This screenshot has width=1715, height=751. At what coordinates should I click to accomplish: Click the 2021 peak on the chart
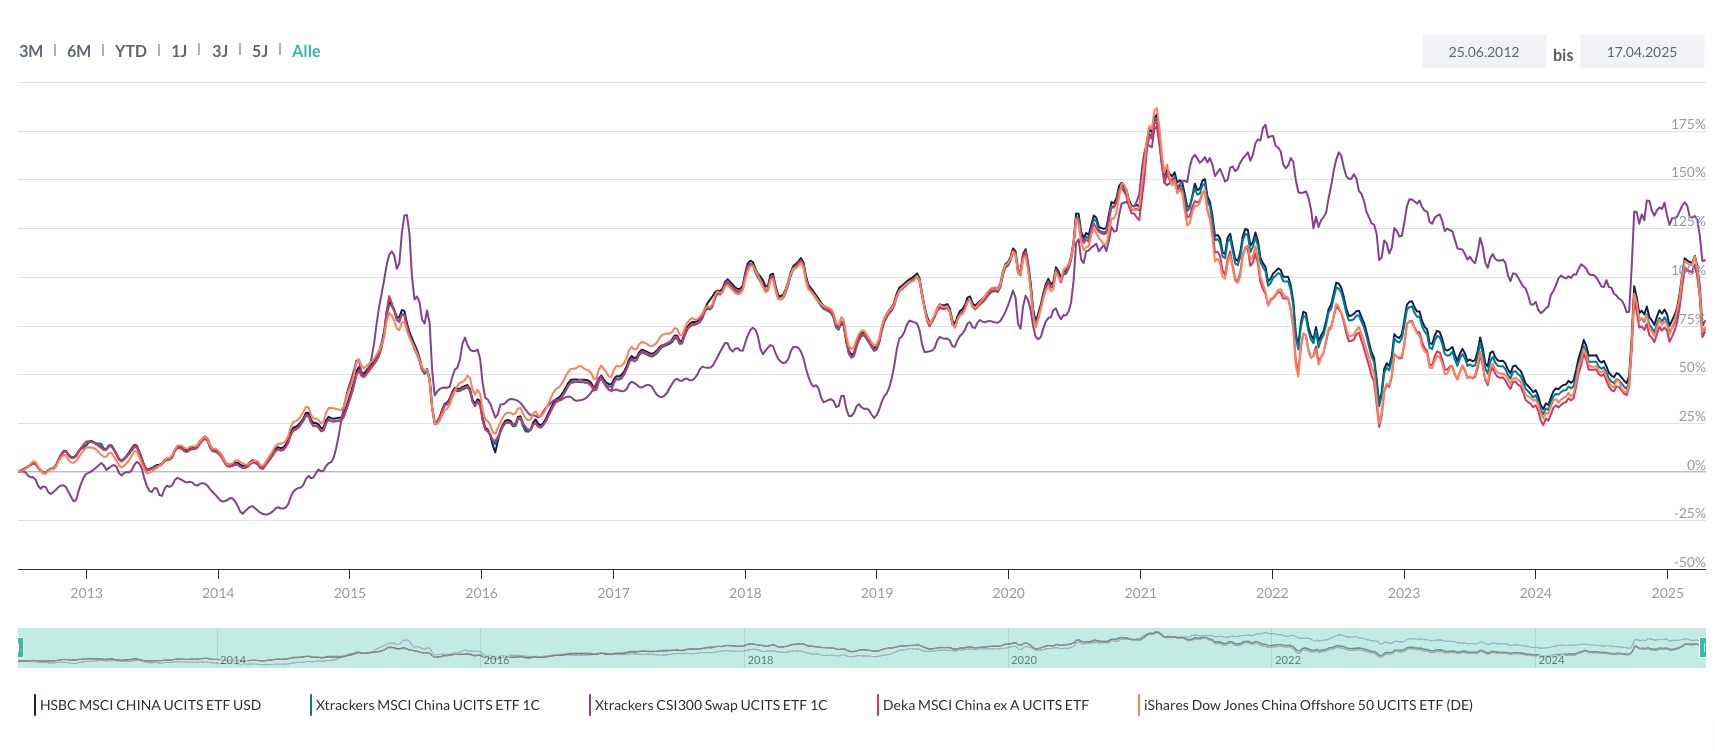click(1157, 110)
